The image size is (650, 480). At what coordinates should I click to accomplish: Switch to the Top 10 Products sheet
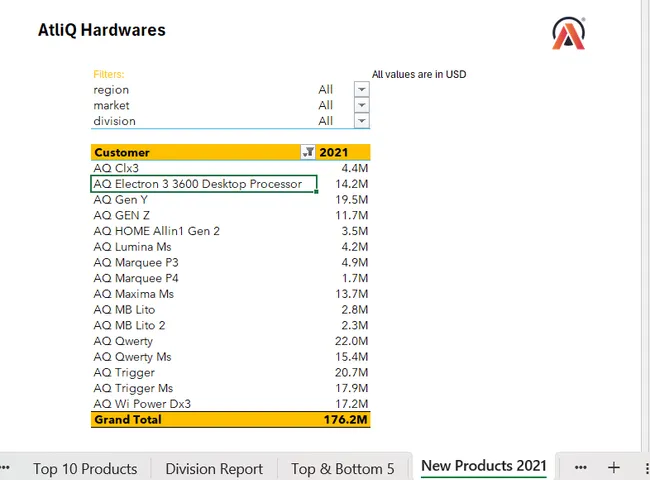tap(85, 469)
